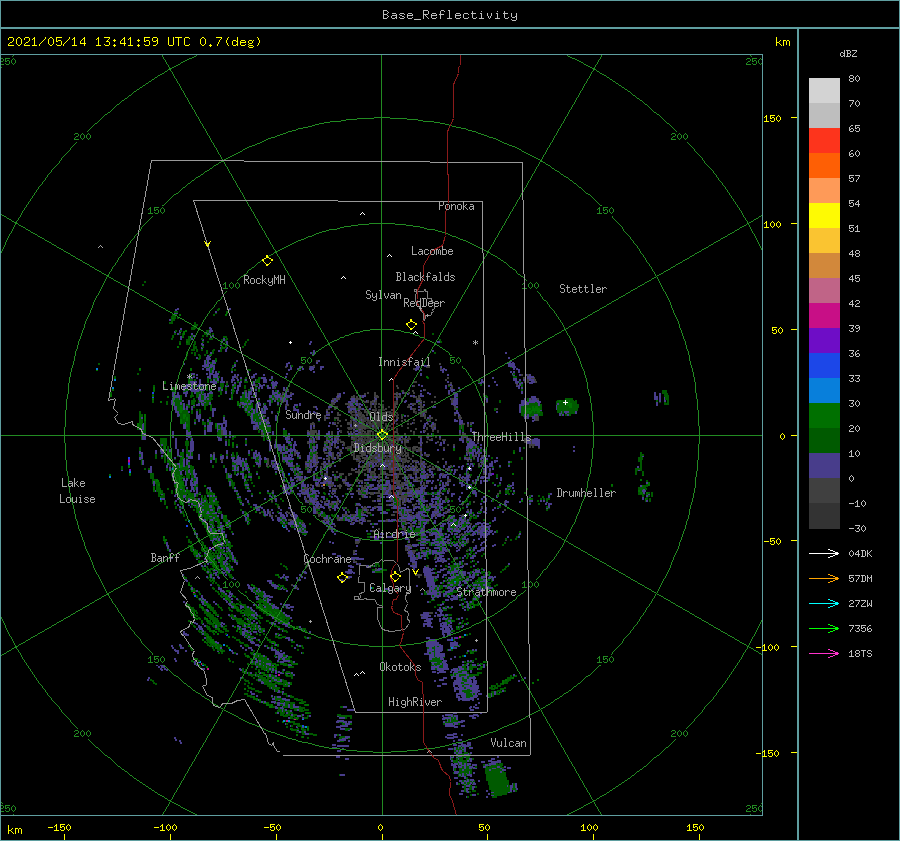
Task: Click the yellow diamond marker near RockyMH
Action: (x=267, y=261)
